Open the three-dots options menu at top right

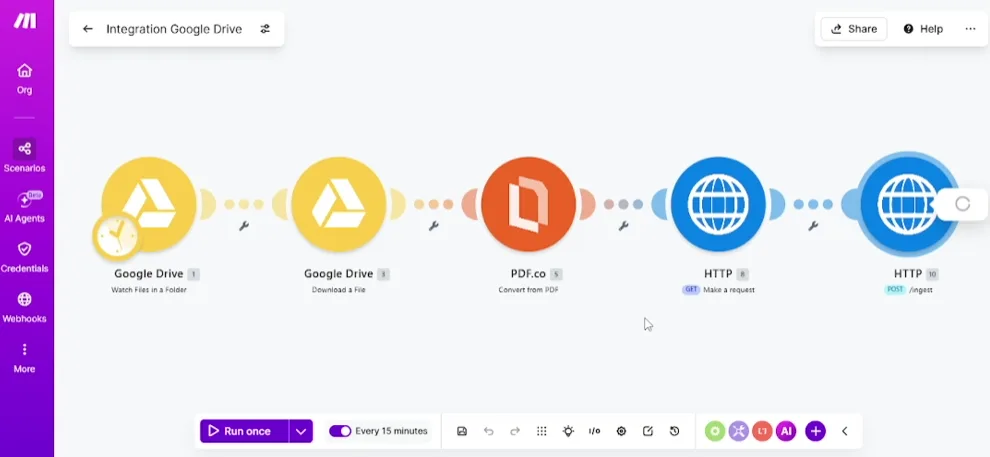pos(970,29)
